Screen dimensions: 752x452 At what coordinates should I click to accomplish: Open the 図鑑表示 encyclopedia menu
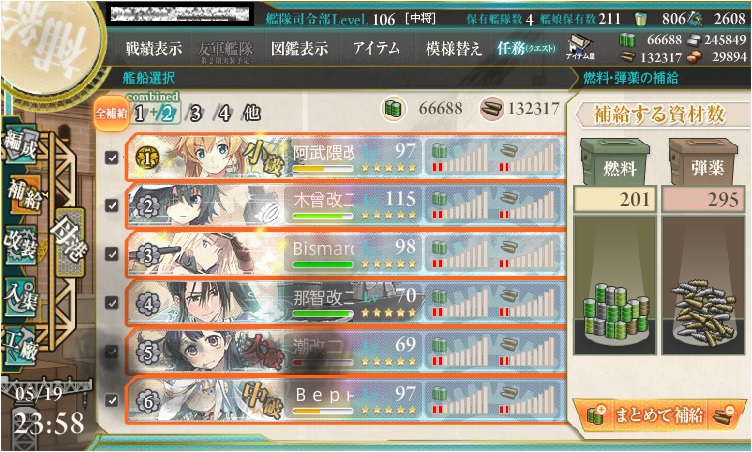[x=300, y=48]
